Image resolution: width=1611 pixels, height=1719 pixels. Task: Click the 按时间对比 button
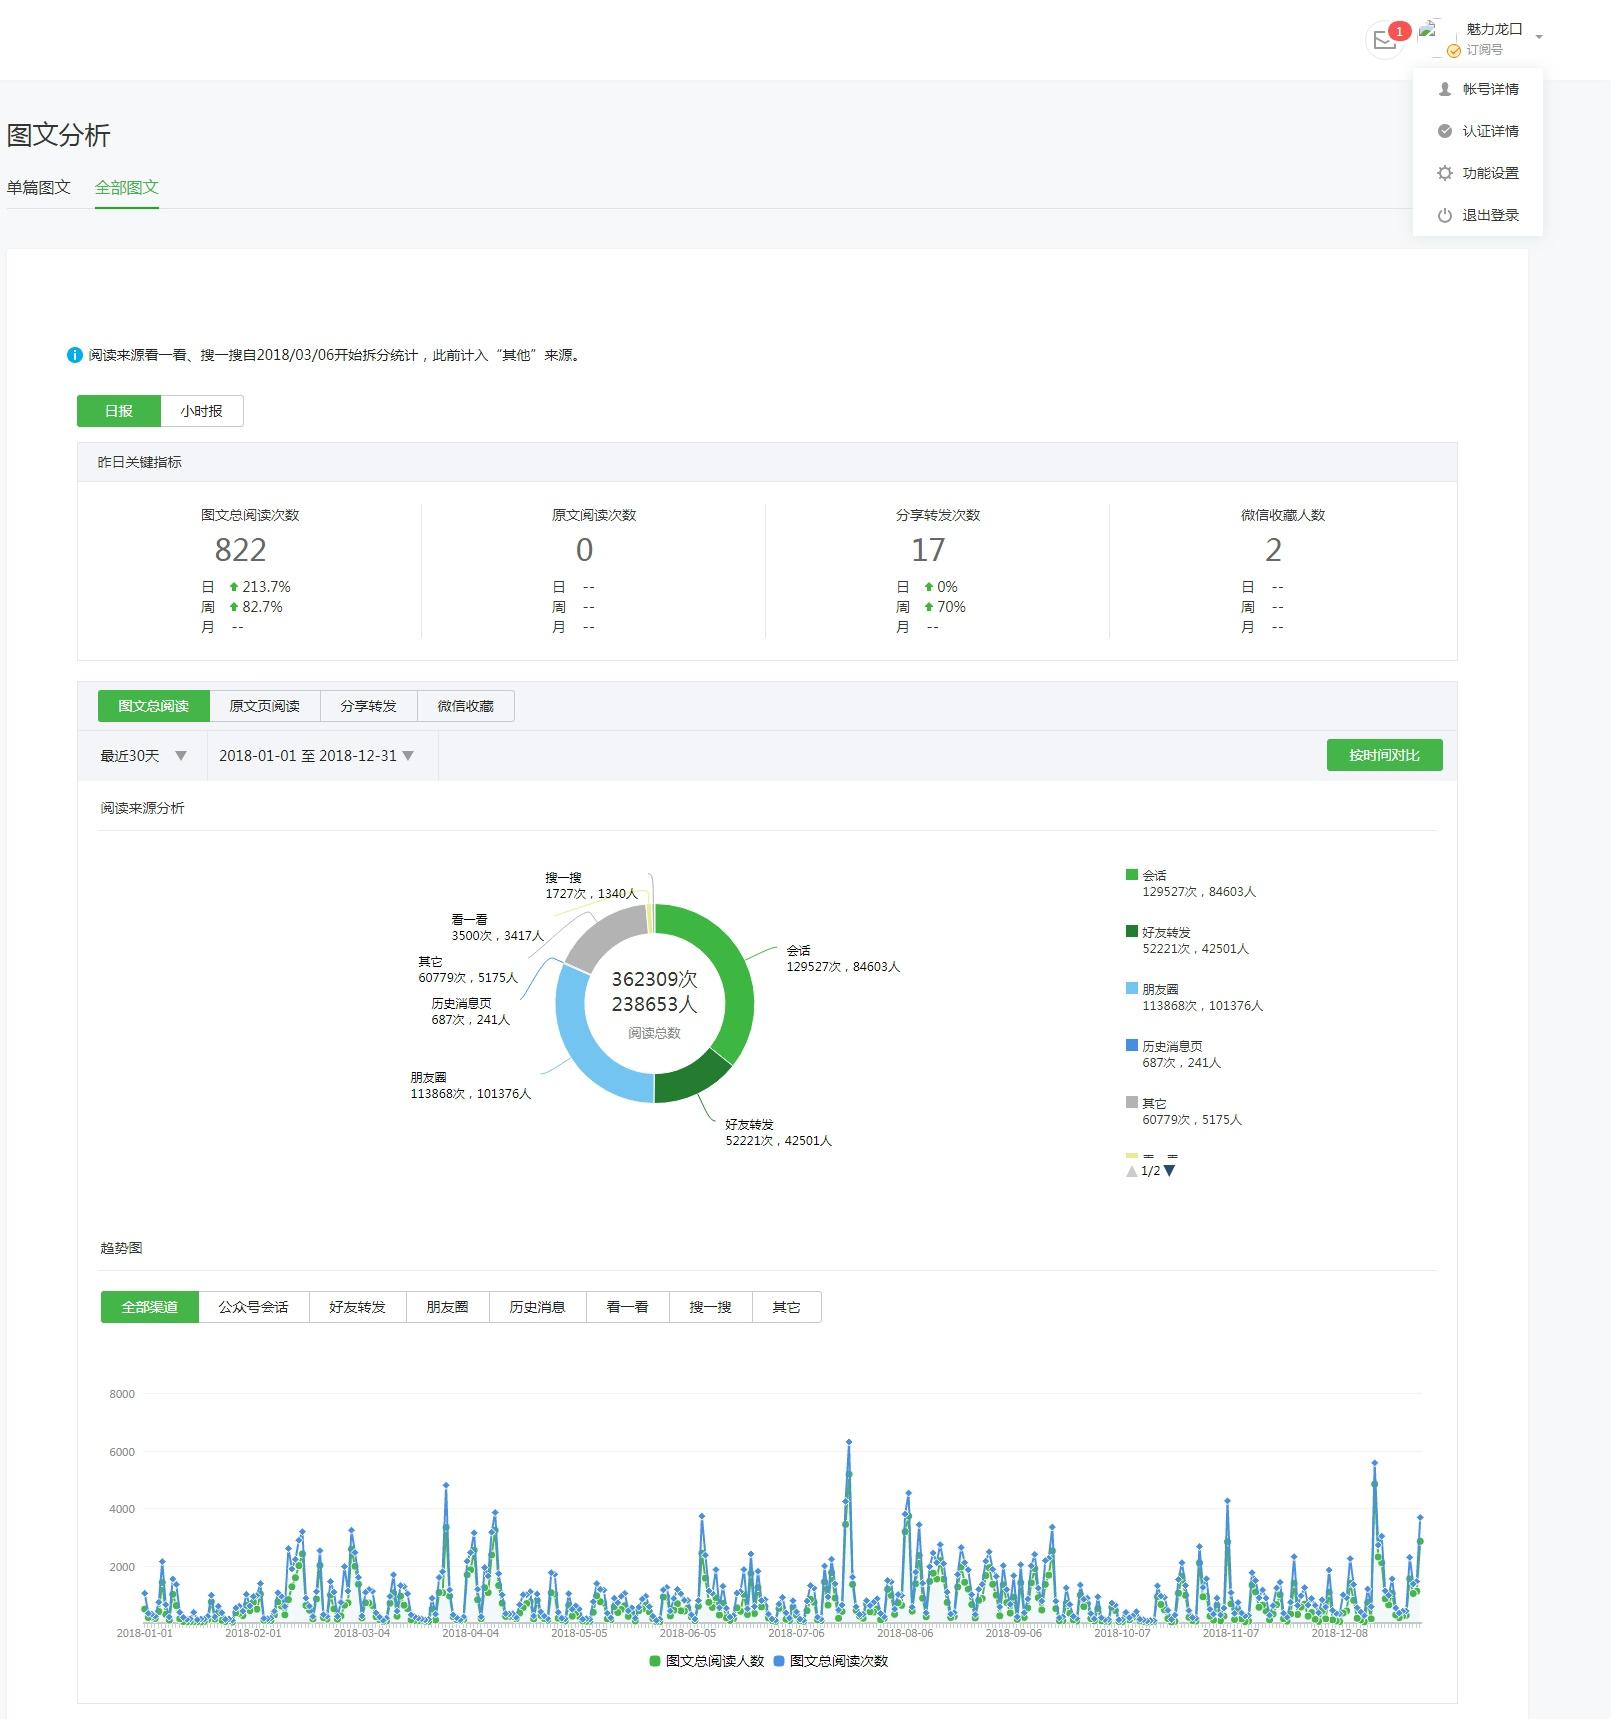1384,755
